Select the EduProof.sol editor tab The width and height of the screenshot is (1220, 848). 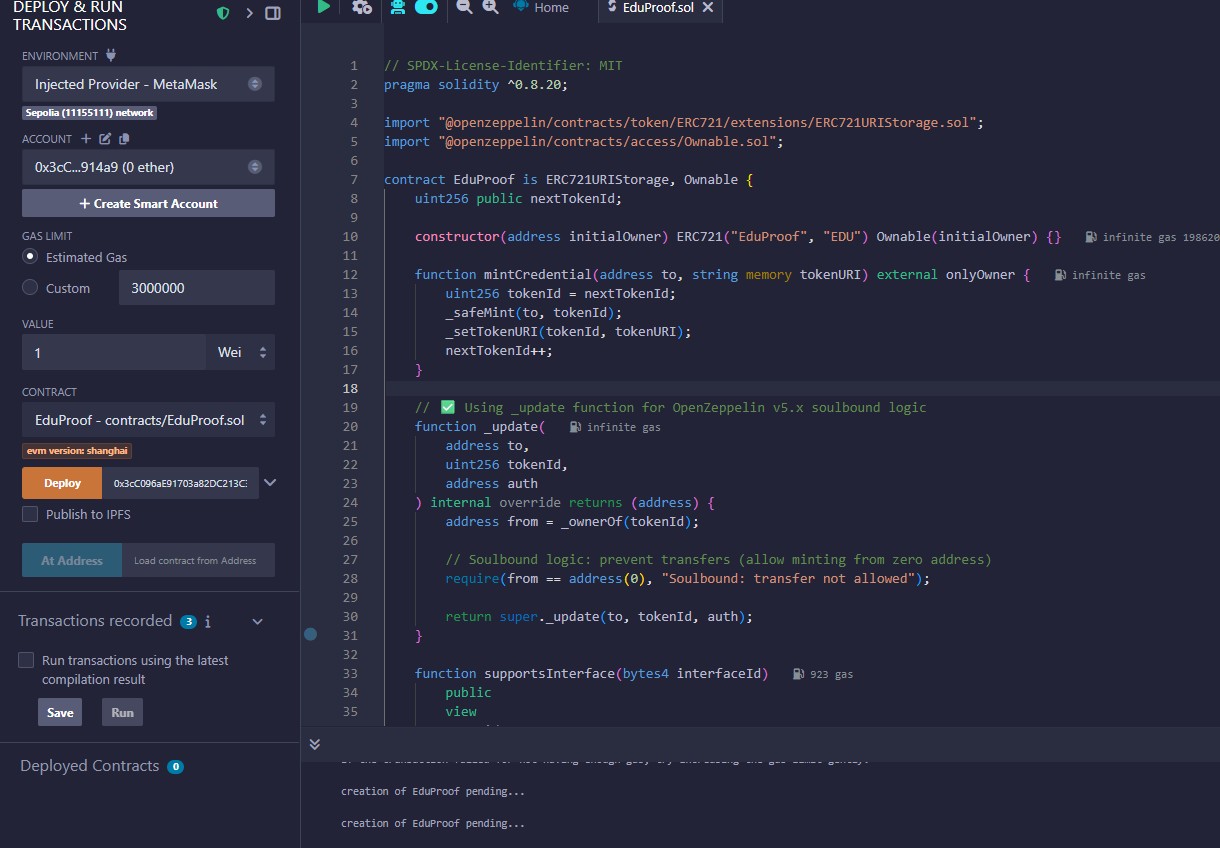pos(656,8)
